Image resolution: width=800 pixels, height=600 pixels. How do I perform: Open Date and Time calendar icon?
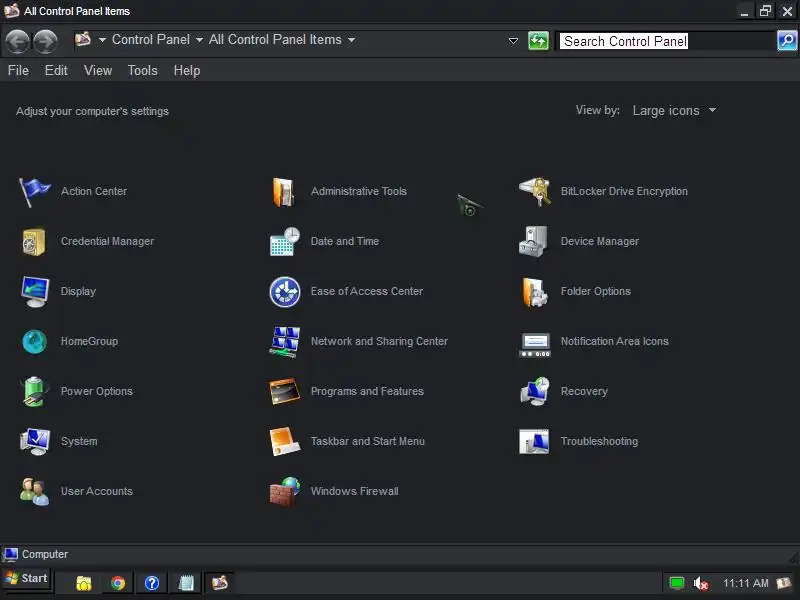click(284, 241)
